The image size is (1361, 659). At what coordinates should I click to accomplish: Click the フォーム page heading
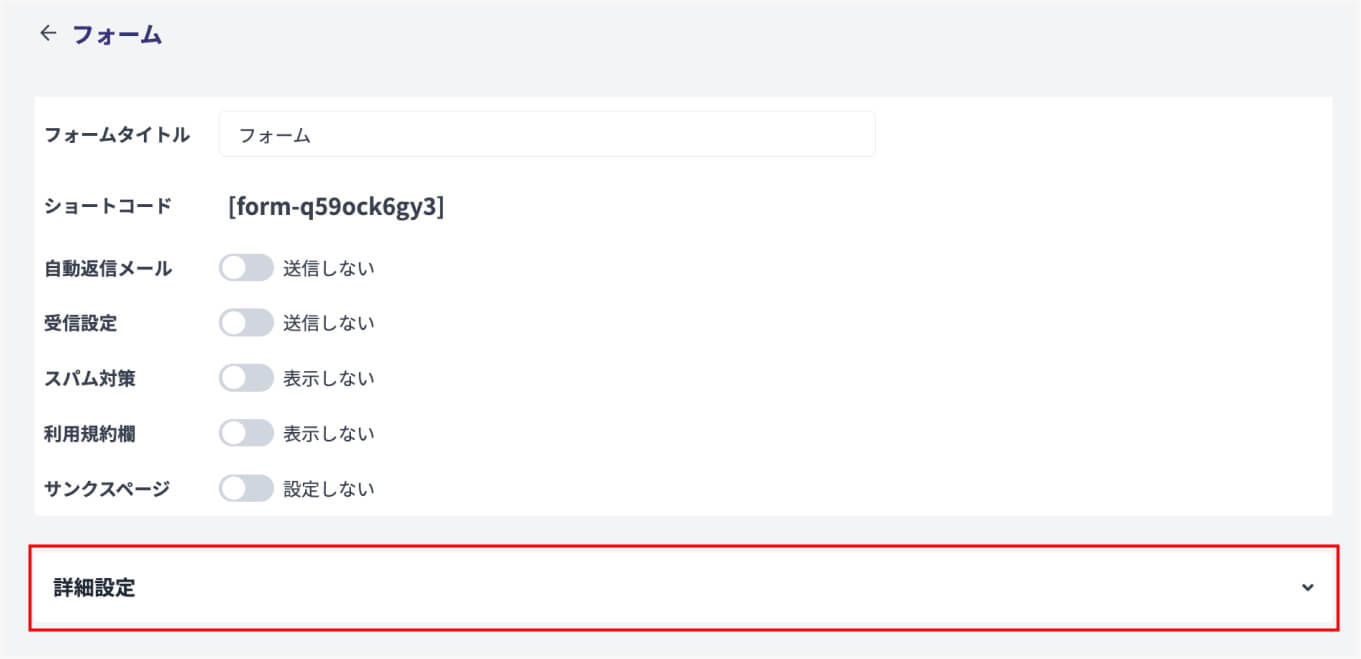117,35
